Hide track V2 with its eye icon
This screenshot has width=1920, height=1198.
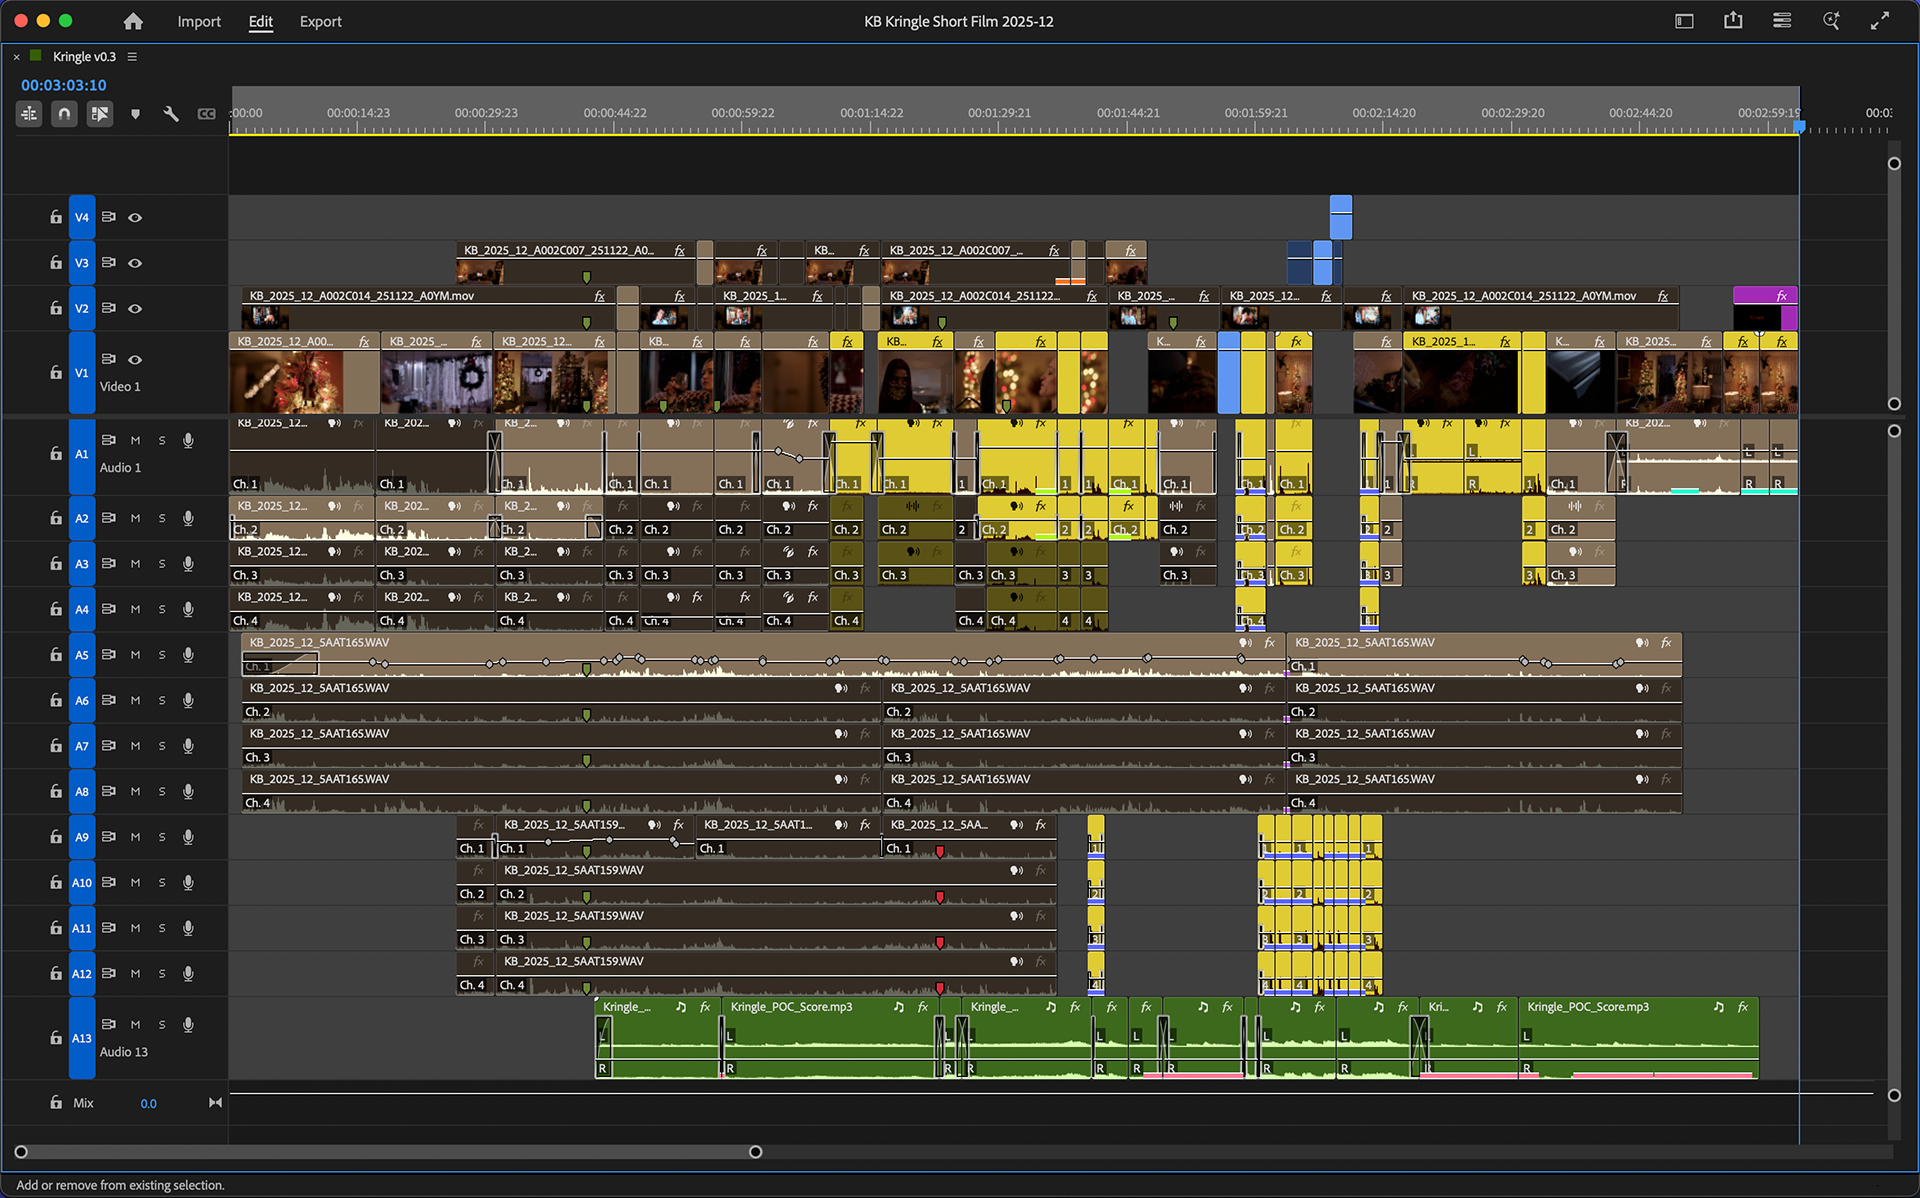tap(135, 308)
